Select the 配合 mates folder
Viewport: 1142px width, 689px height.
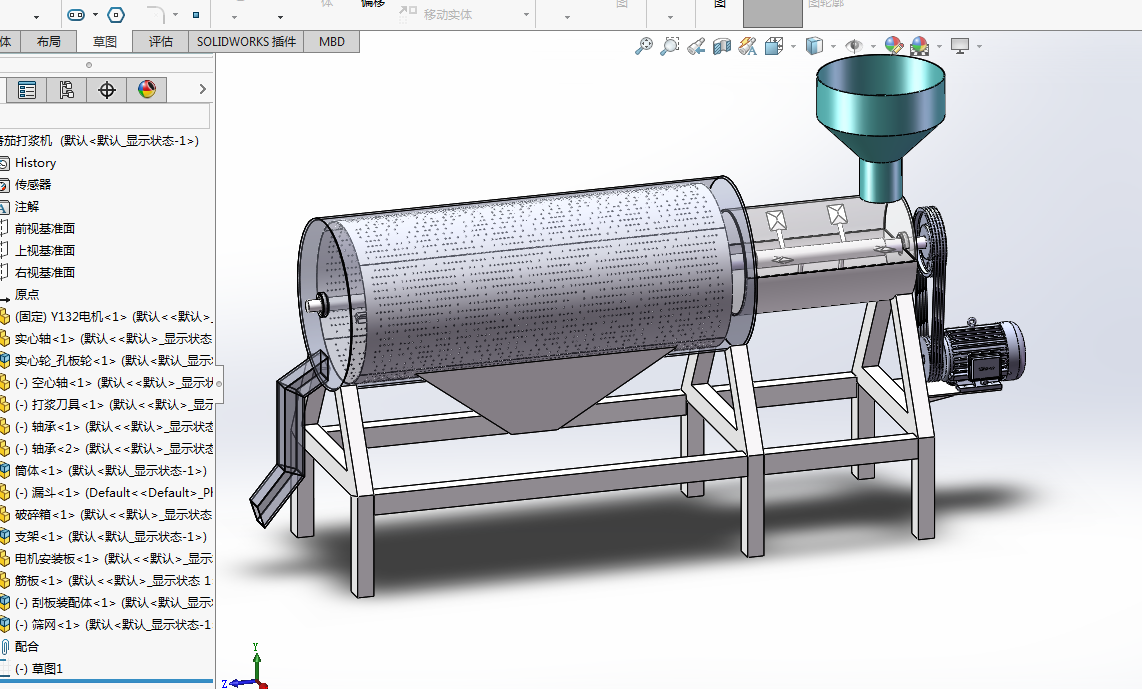pos(26,647)
